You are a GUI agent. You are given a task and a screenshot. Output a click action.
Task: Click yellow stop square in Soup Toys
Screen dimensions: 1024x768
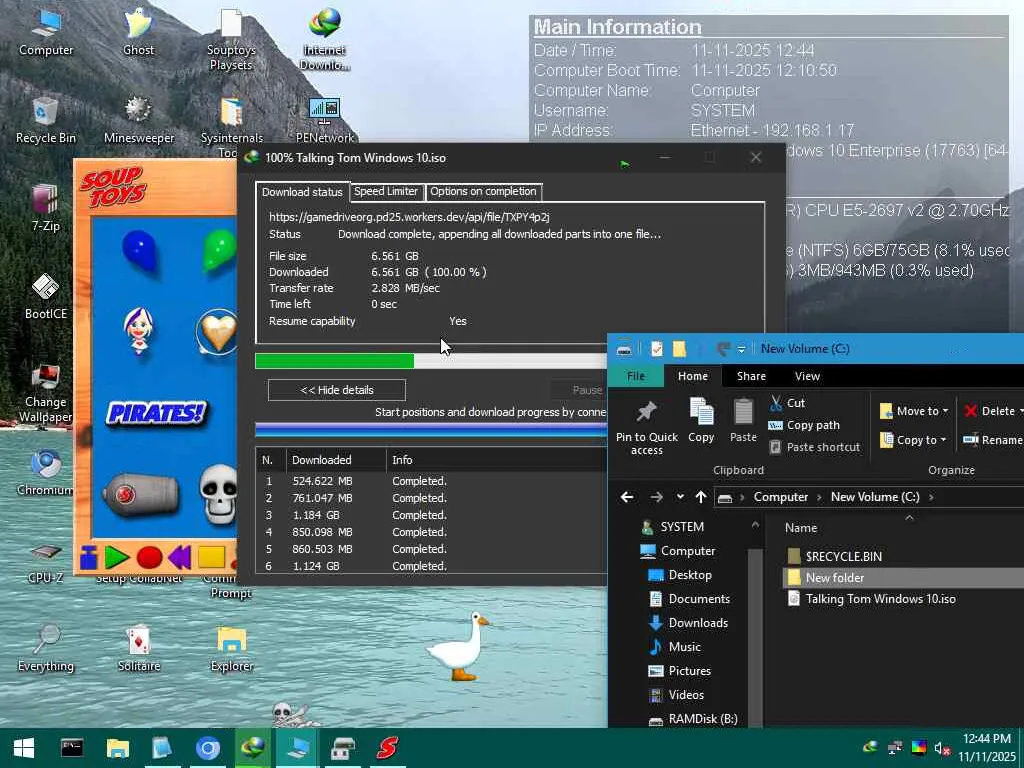(212, 557)
